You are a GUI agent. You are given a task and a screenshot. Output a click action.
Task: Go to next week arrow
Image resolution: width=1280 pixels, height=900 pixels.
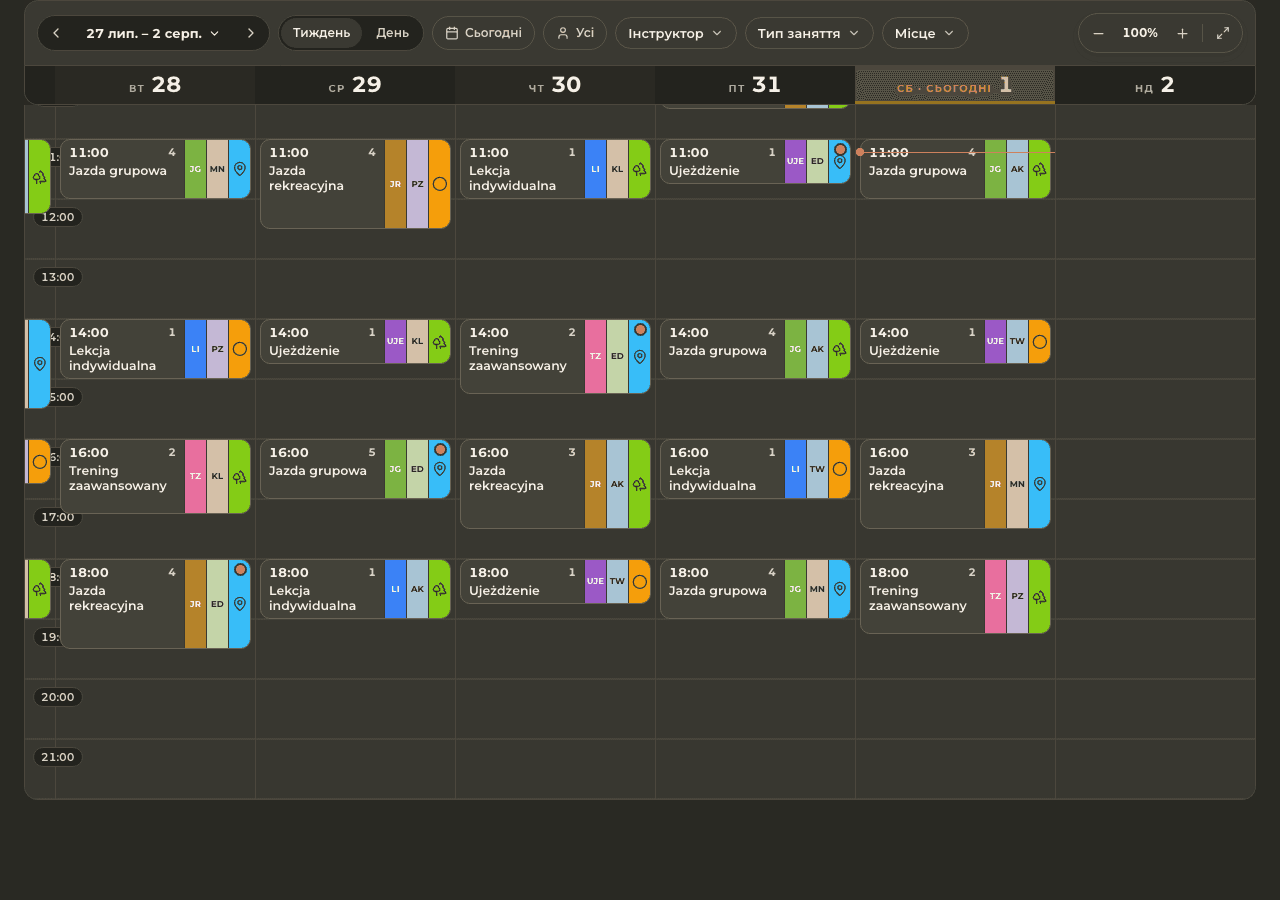pos(251,33)
